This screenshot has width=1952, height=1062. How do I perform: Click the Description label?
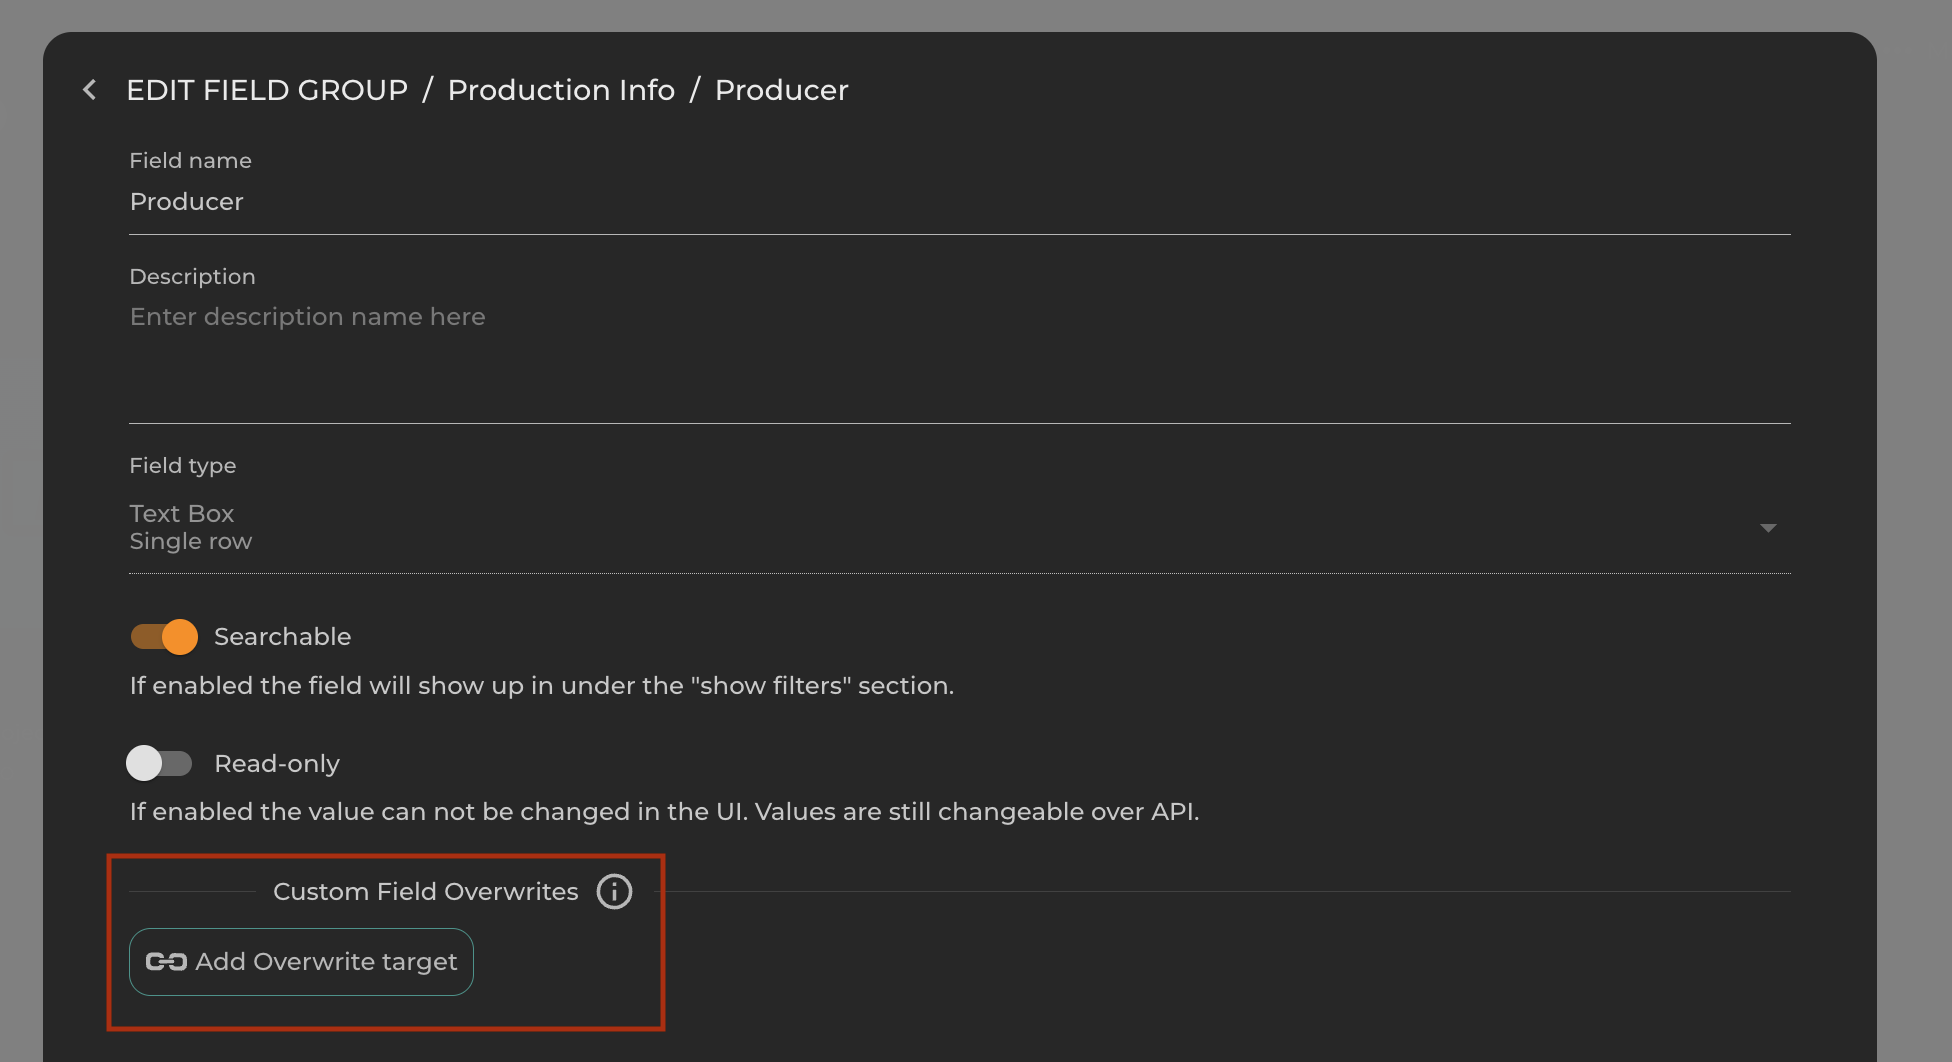point(192,277)
